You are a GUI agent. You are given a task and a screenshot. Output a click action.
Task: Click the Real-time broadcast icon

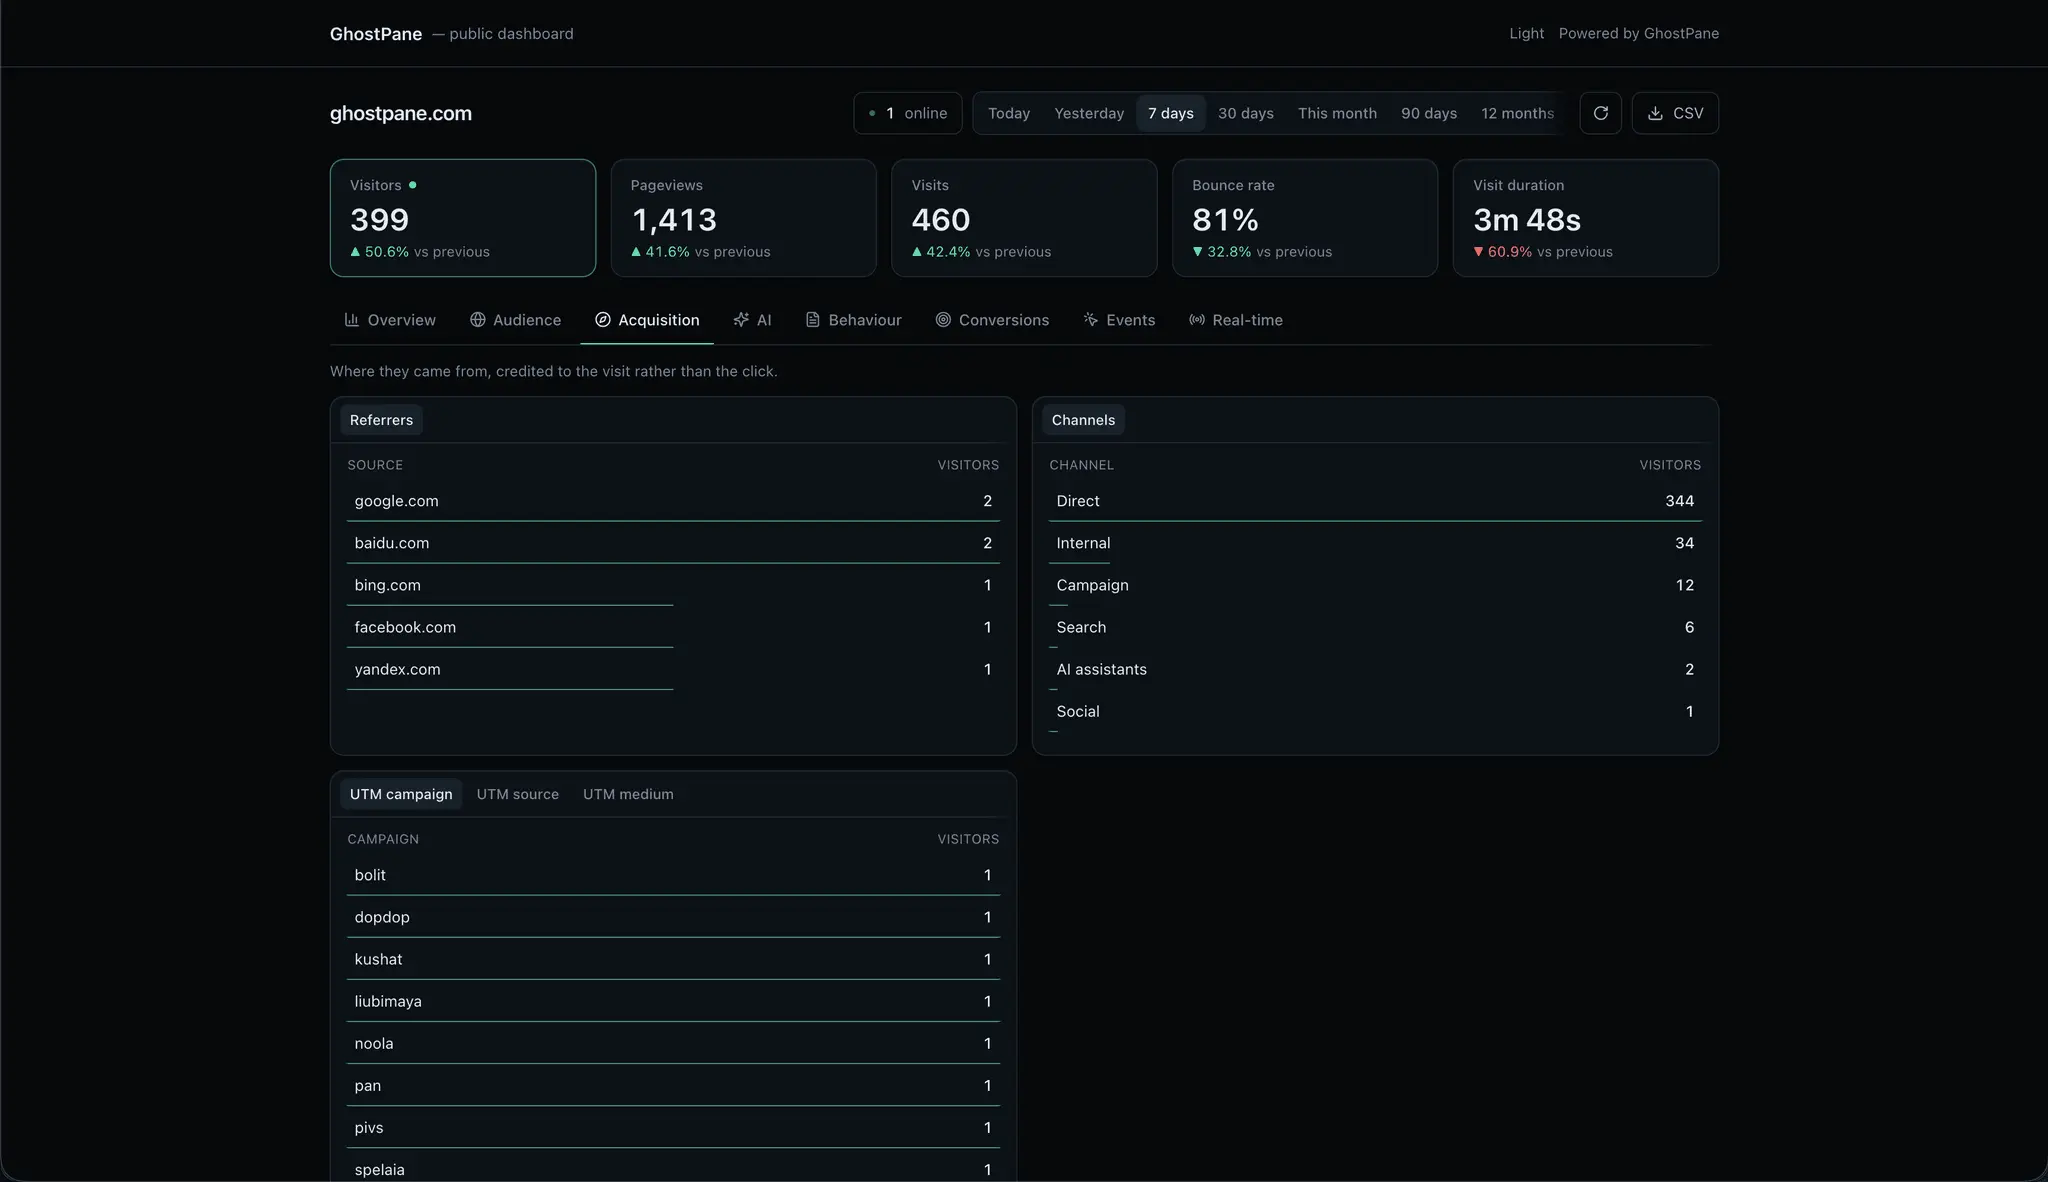(1197, 320)
